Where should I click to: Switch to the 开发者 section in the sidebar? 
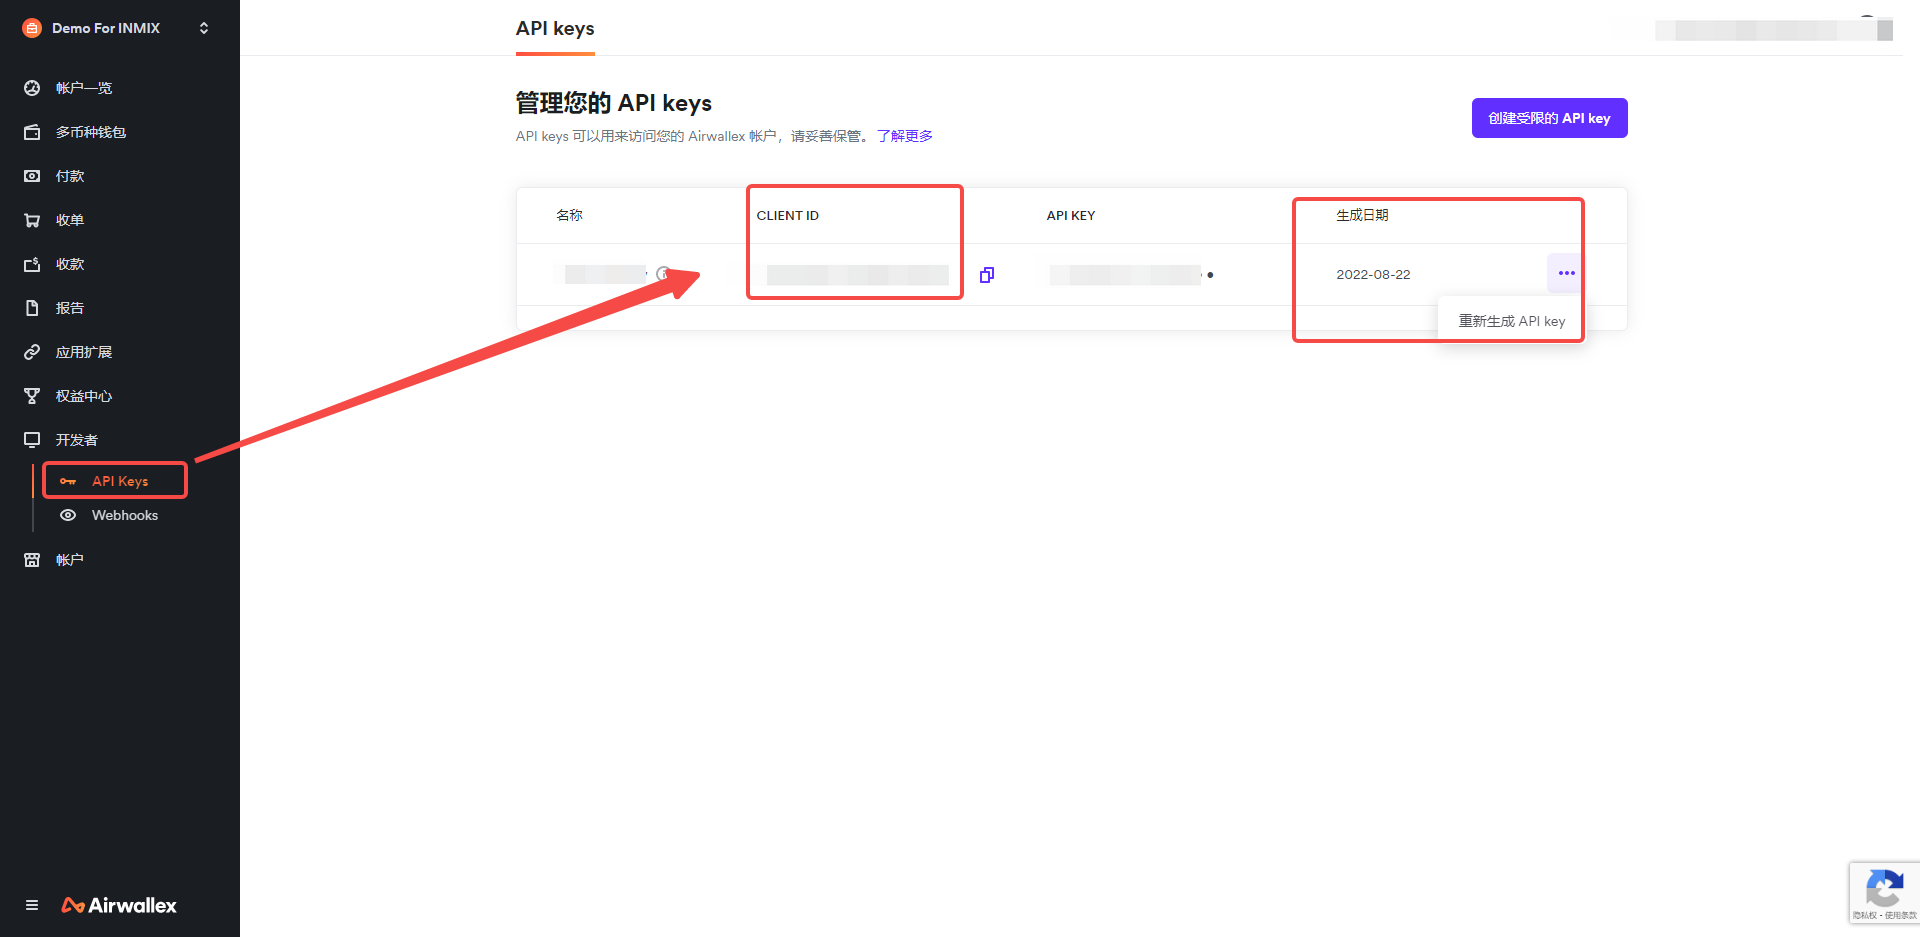[75, 439]
